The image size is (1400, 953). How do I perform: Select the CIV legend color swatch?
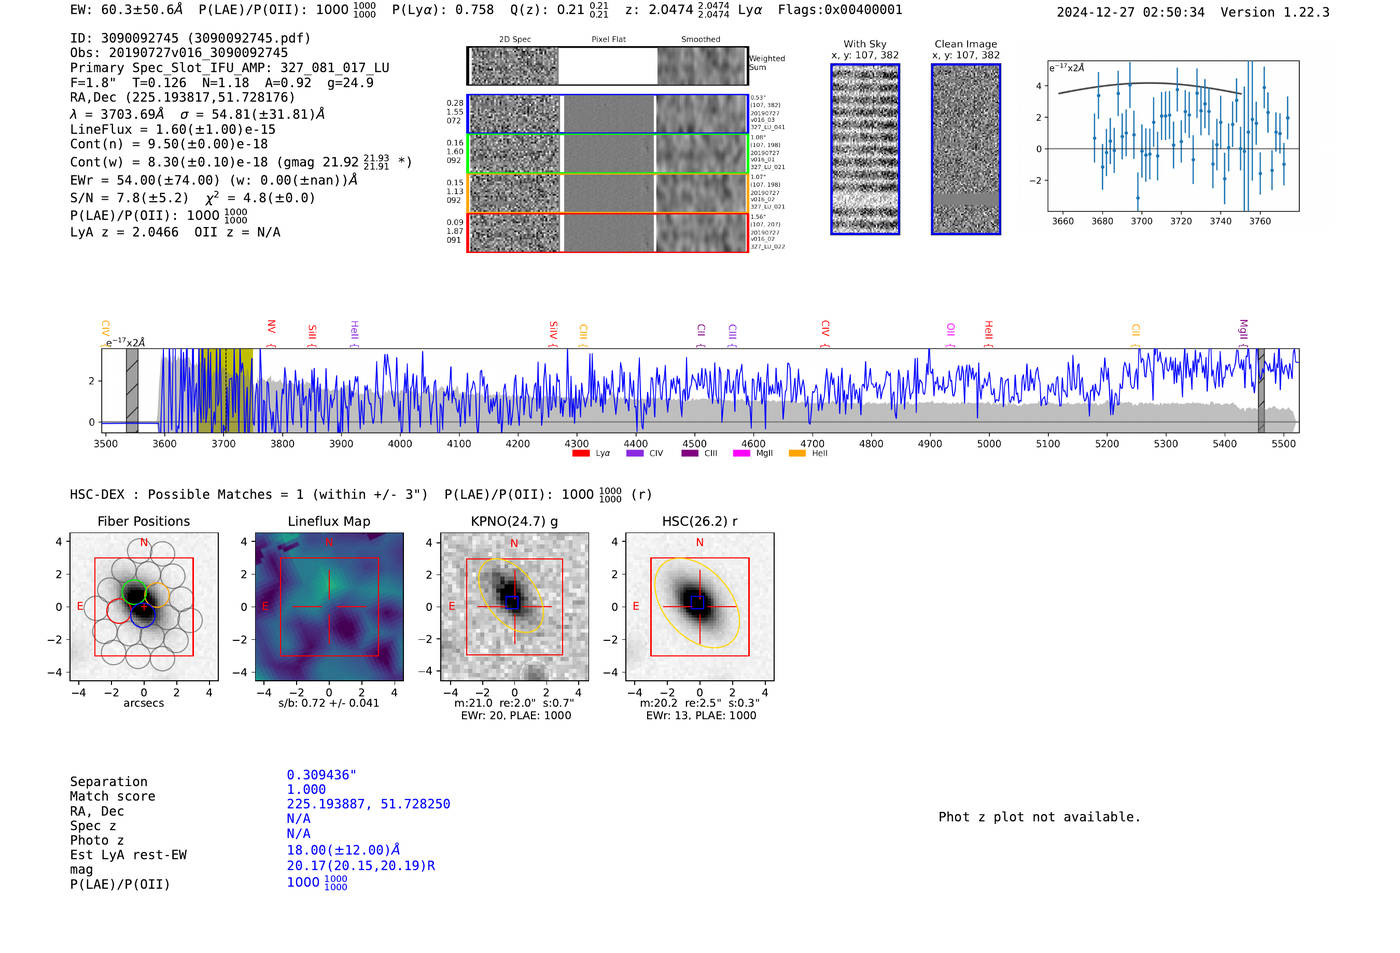pos(634,453)
